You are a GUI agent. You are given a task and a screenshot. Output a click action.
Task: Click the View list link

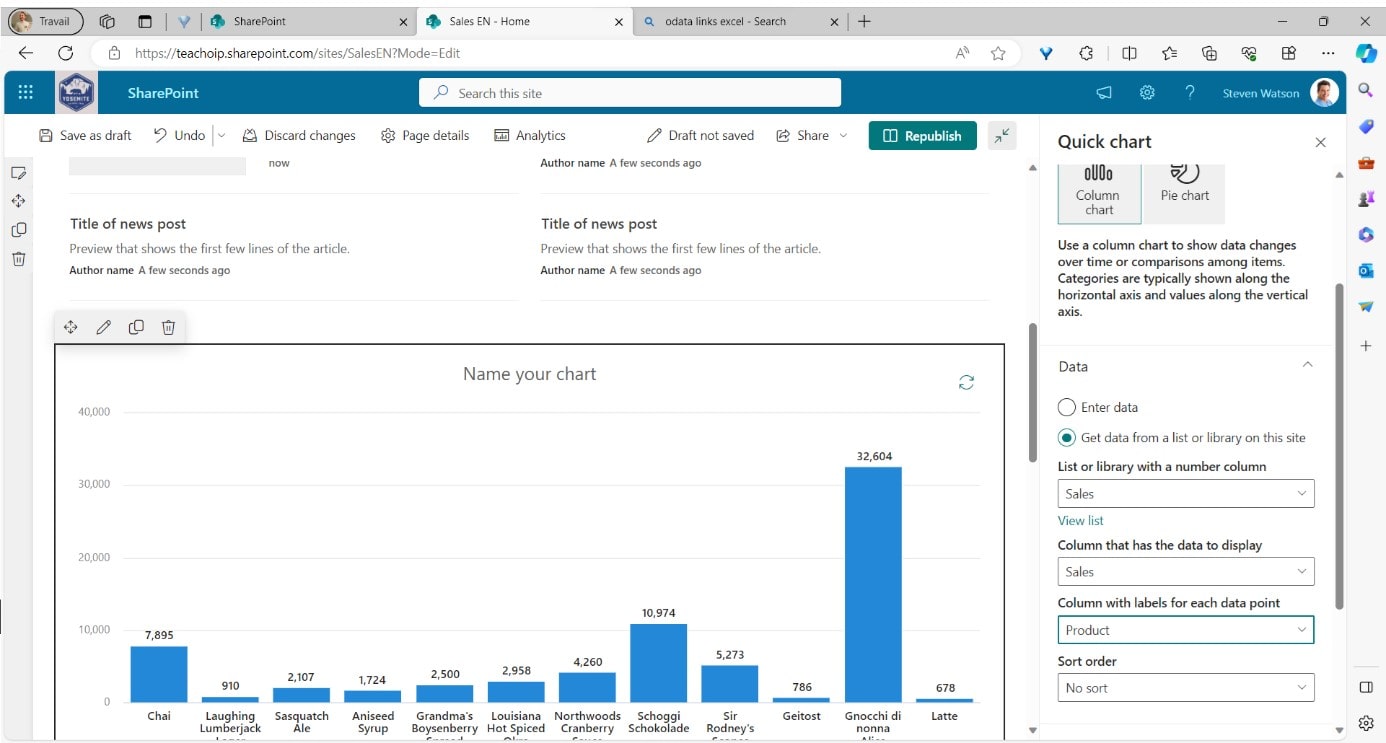(x=1081, y=520)
